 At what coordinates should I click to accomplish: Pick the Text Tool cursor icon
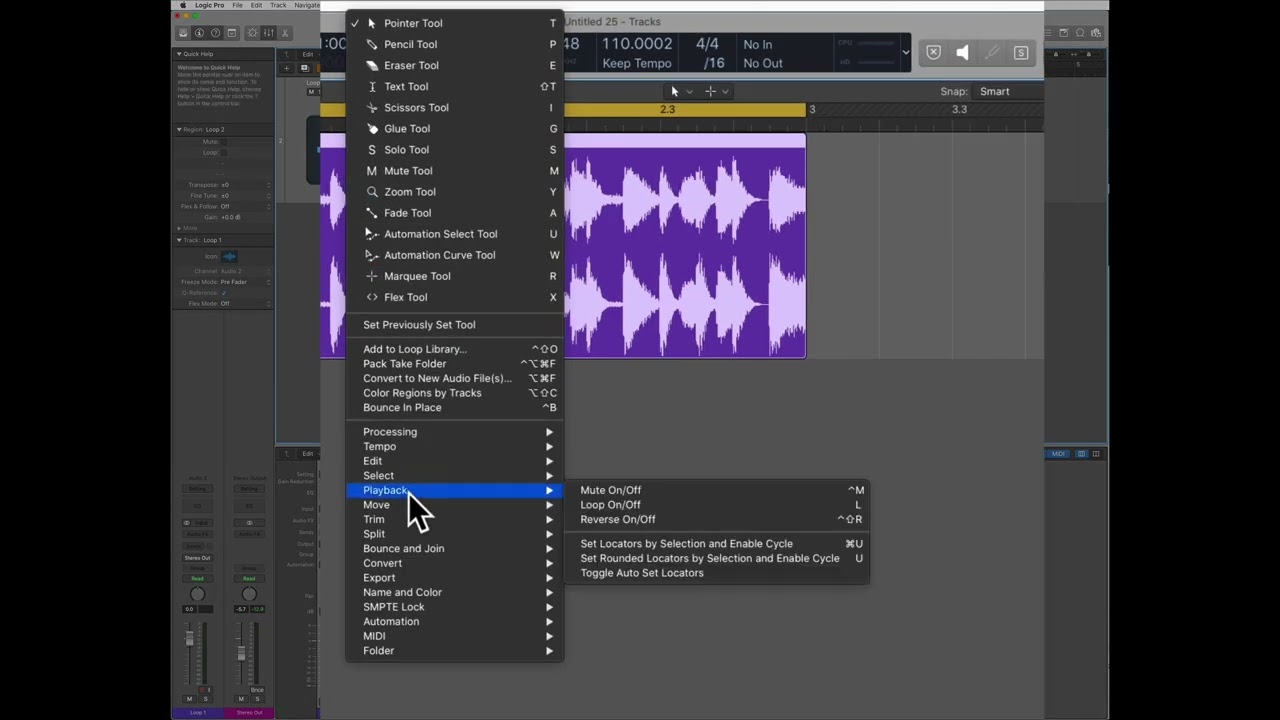click(x=372, y=86)
